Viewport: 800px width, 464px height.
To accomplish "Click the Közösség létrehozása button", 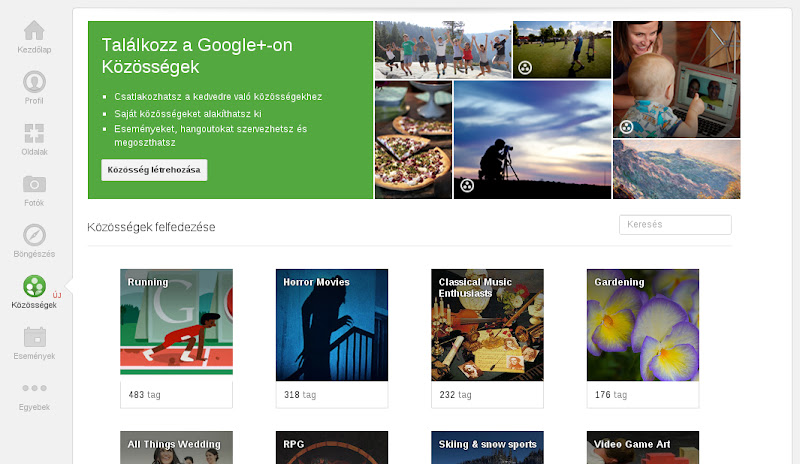I will tap(154, 170).
